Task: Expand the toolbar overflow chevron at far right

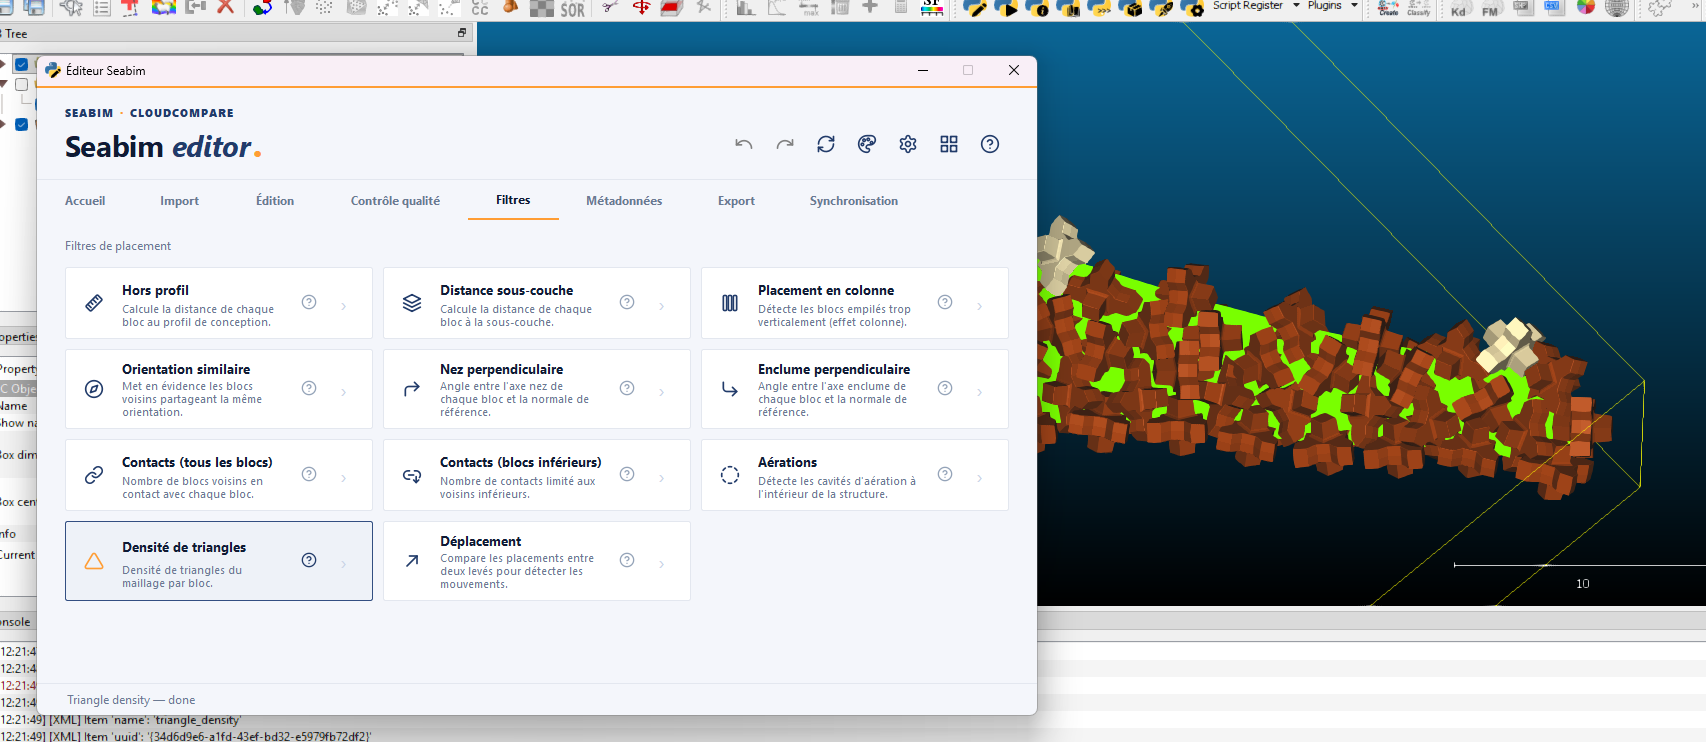Action: [x=1695, y=7]
